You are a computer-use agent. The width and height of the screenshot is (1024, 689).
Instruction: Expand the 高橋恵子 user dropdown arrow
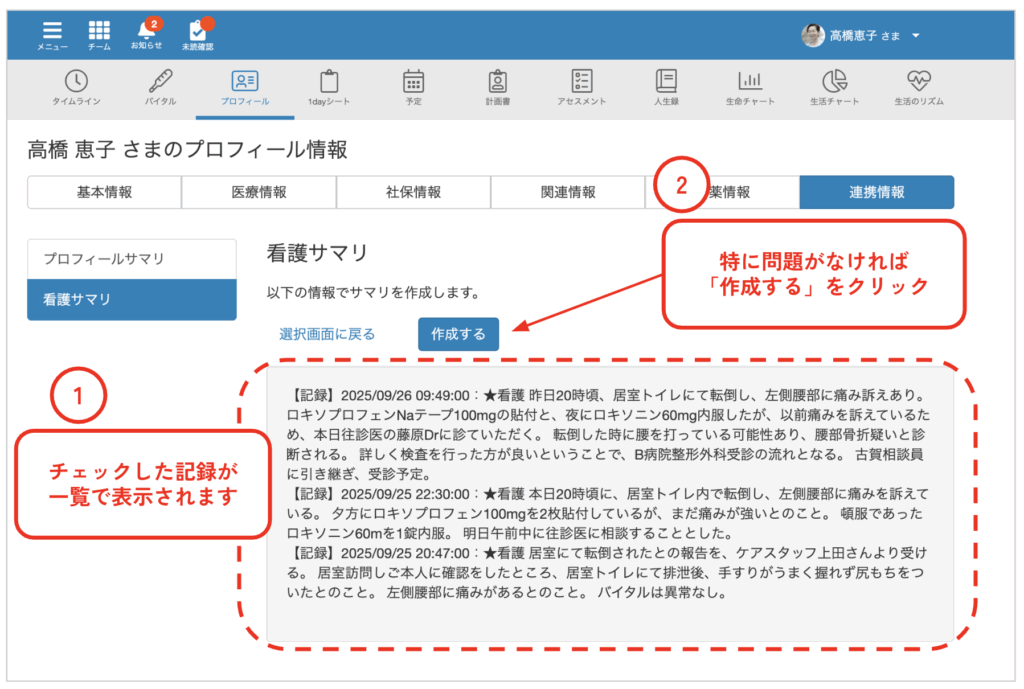(x=916, y=36)
